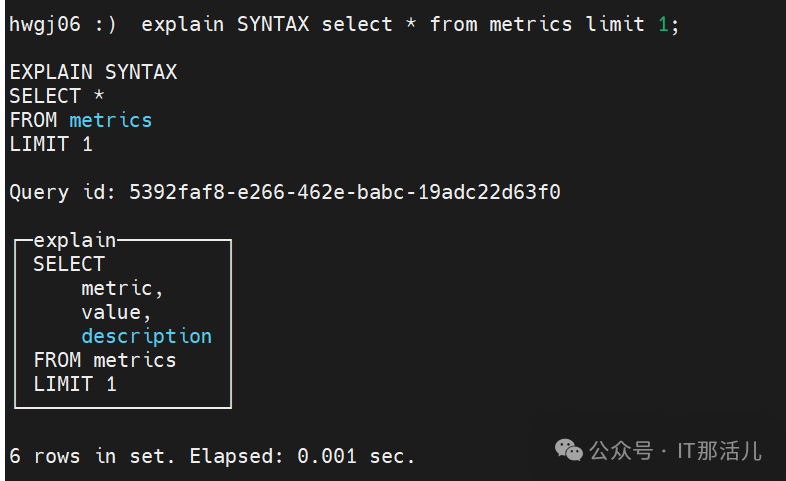Screen dimensions: 786x481
Task: Click the hwgj06 :) command prompt
Action: pos(62,24)
